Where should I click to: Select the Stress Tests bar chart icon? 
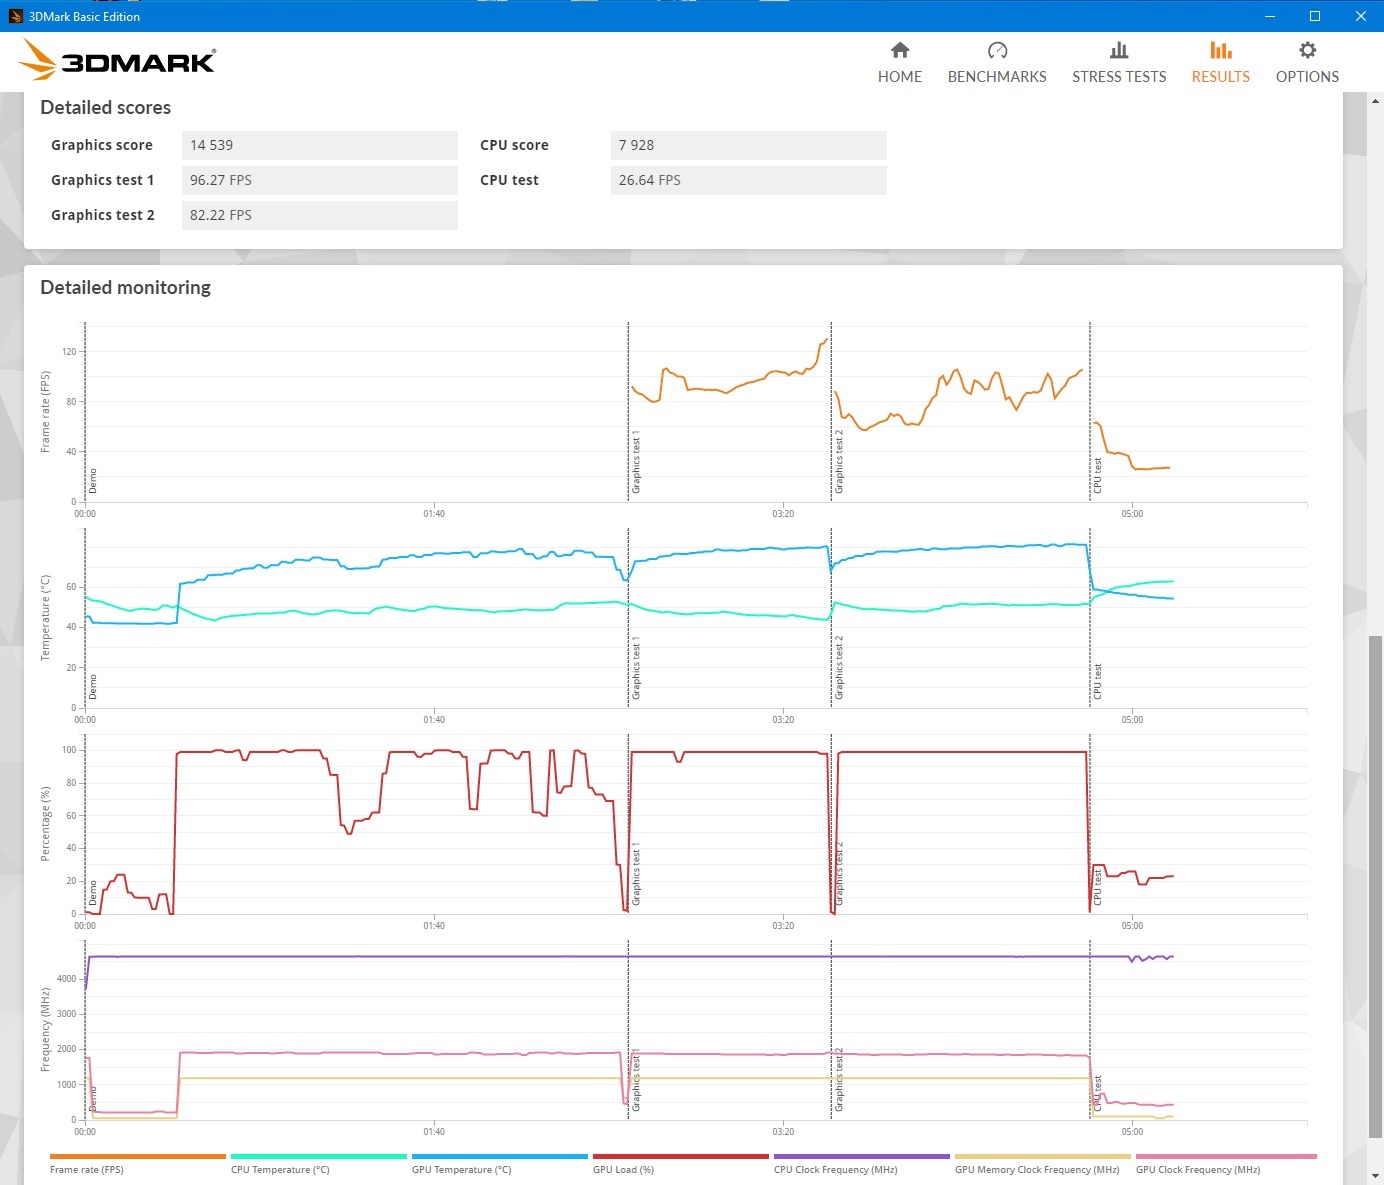[1119, 50]
